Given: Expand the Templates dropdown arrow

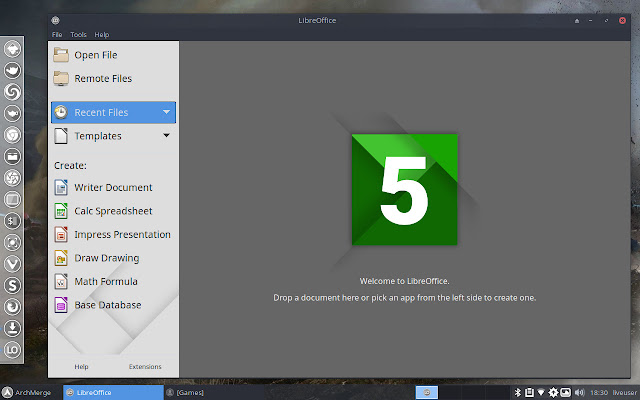Looking at the screenshot, I should click(167, 135).
